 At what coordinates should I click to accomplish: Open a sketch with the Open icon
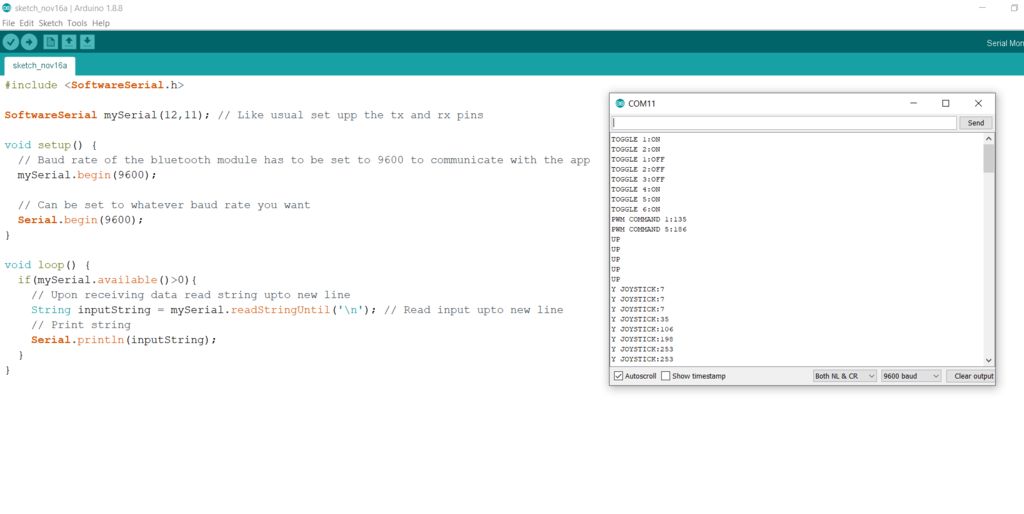[x=69, y=42]
